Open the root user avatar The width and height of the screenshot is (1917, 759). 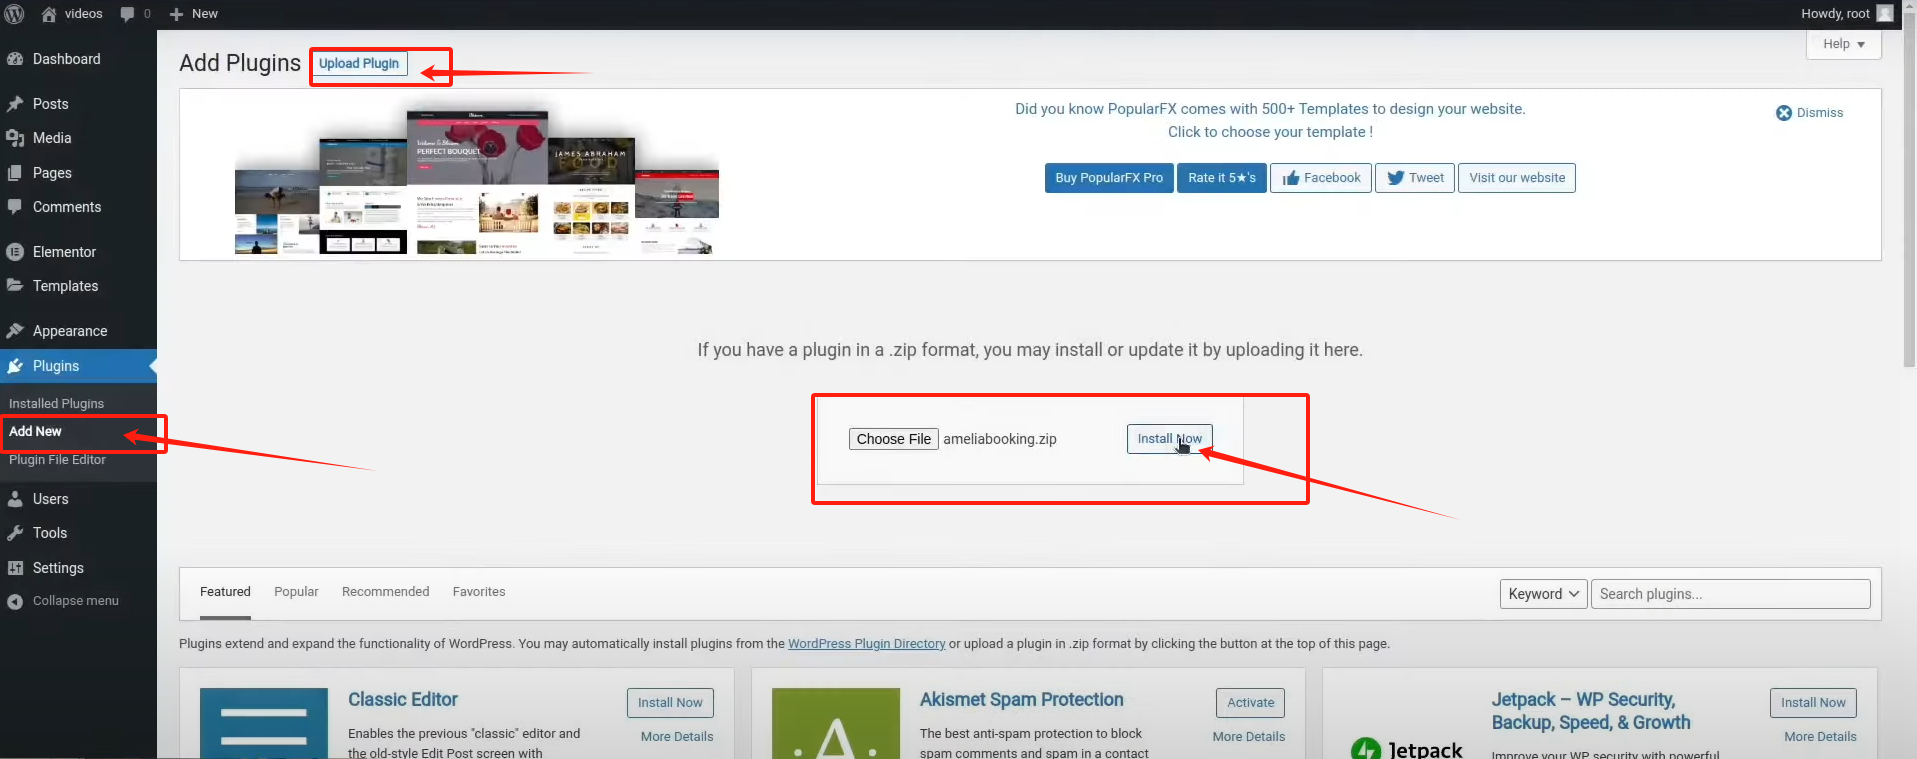[1885, 13]
